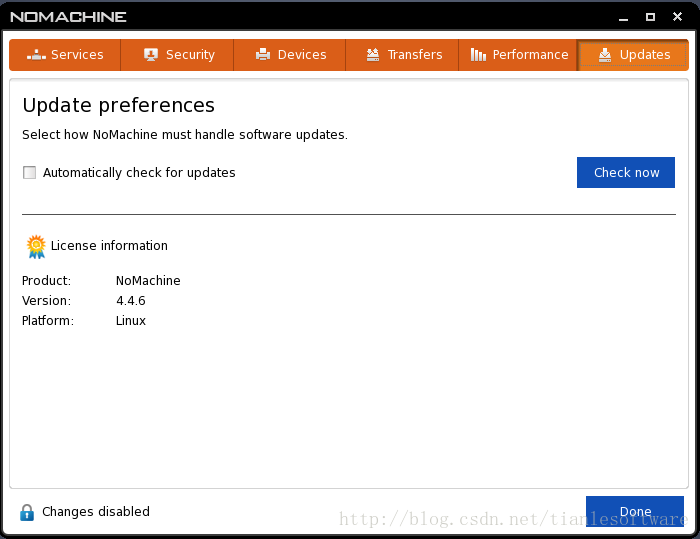The width and height of the screenshot is (700, 539).
Task: Click the 'Changes disabled' label
Action: tap(96, 511)
